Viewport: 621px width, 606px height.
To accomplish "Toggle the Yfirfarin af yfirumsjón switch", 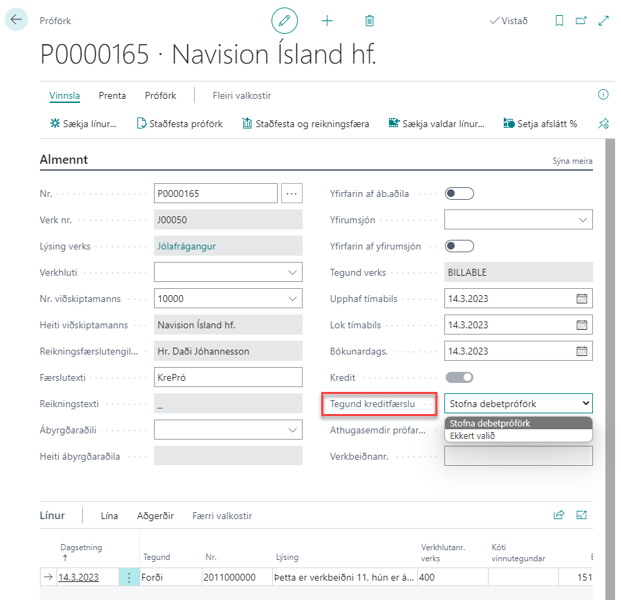I will (x=459, y=246).
